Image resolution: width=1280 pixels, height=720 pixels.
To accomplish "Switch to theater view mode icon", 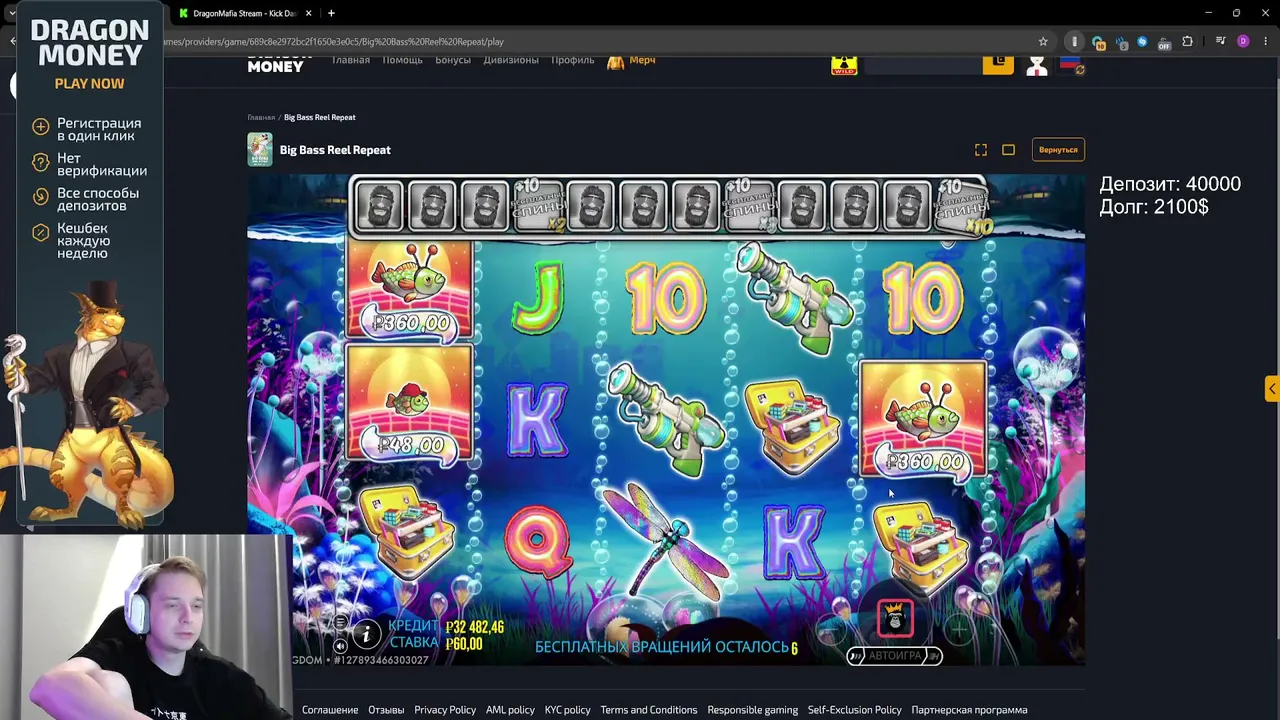I will tap(1008, 150).
